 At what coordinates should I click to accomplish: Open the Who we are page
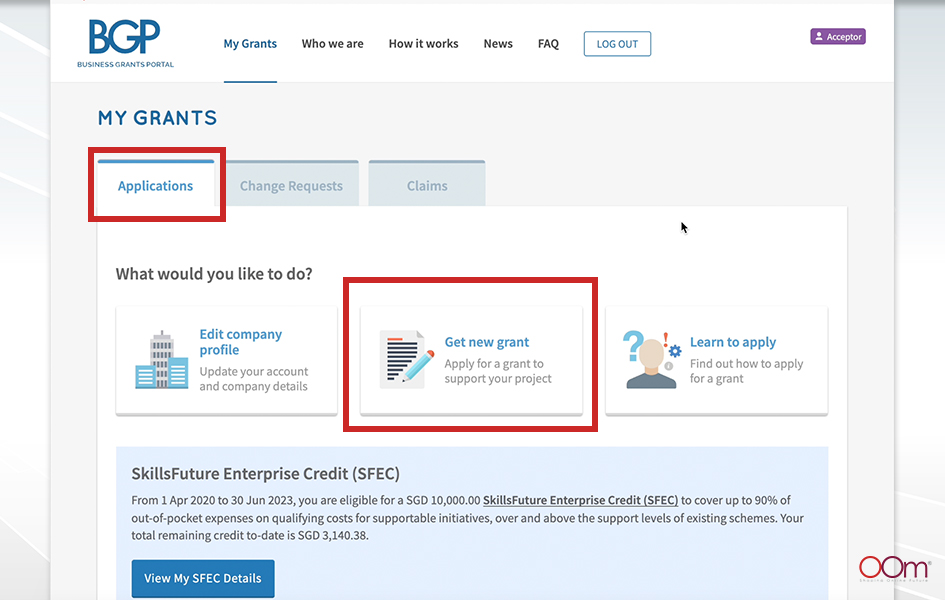click(333, 44)
